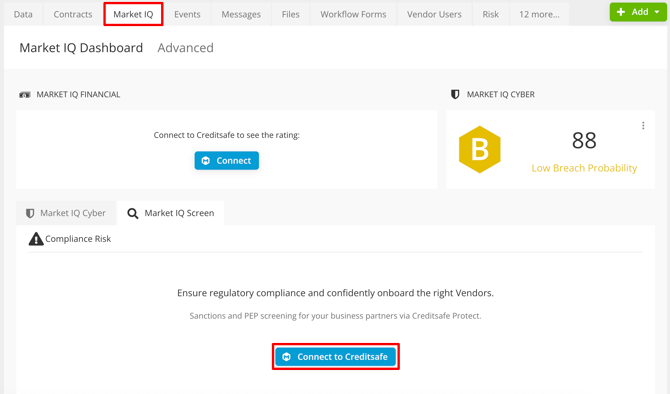Viewport: 670px width, 394px height.
Task: Click the Compliance Risk warning triangle icon
Action: pos(36,239)
